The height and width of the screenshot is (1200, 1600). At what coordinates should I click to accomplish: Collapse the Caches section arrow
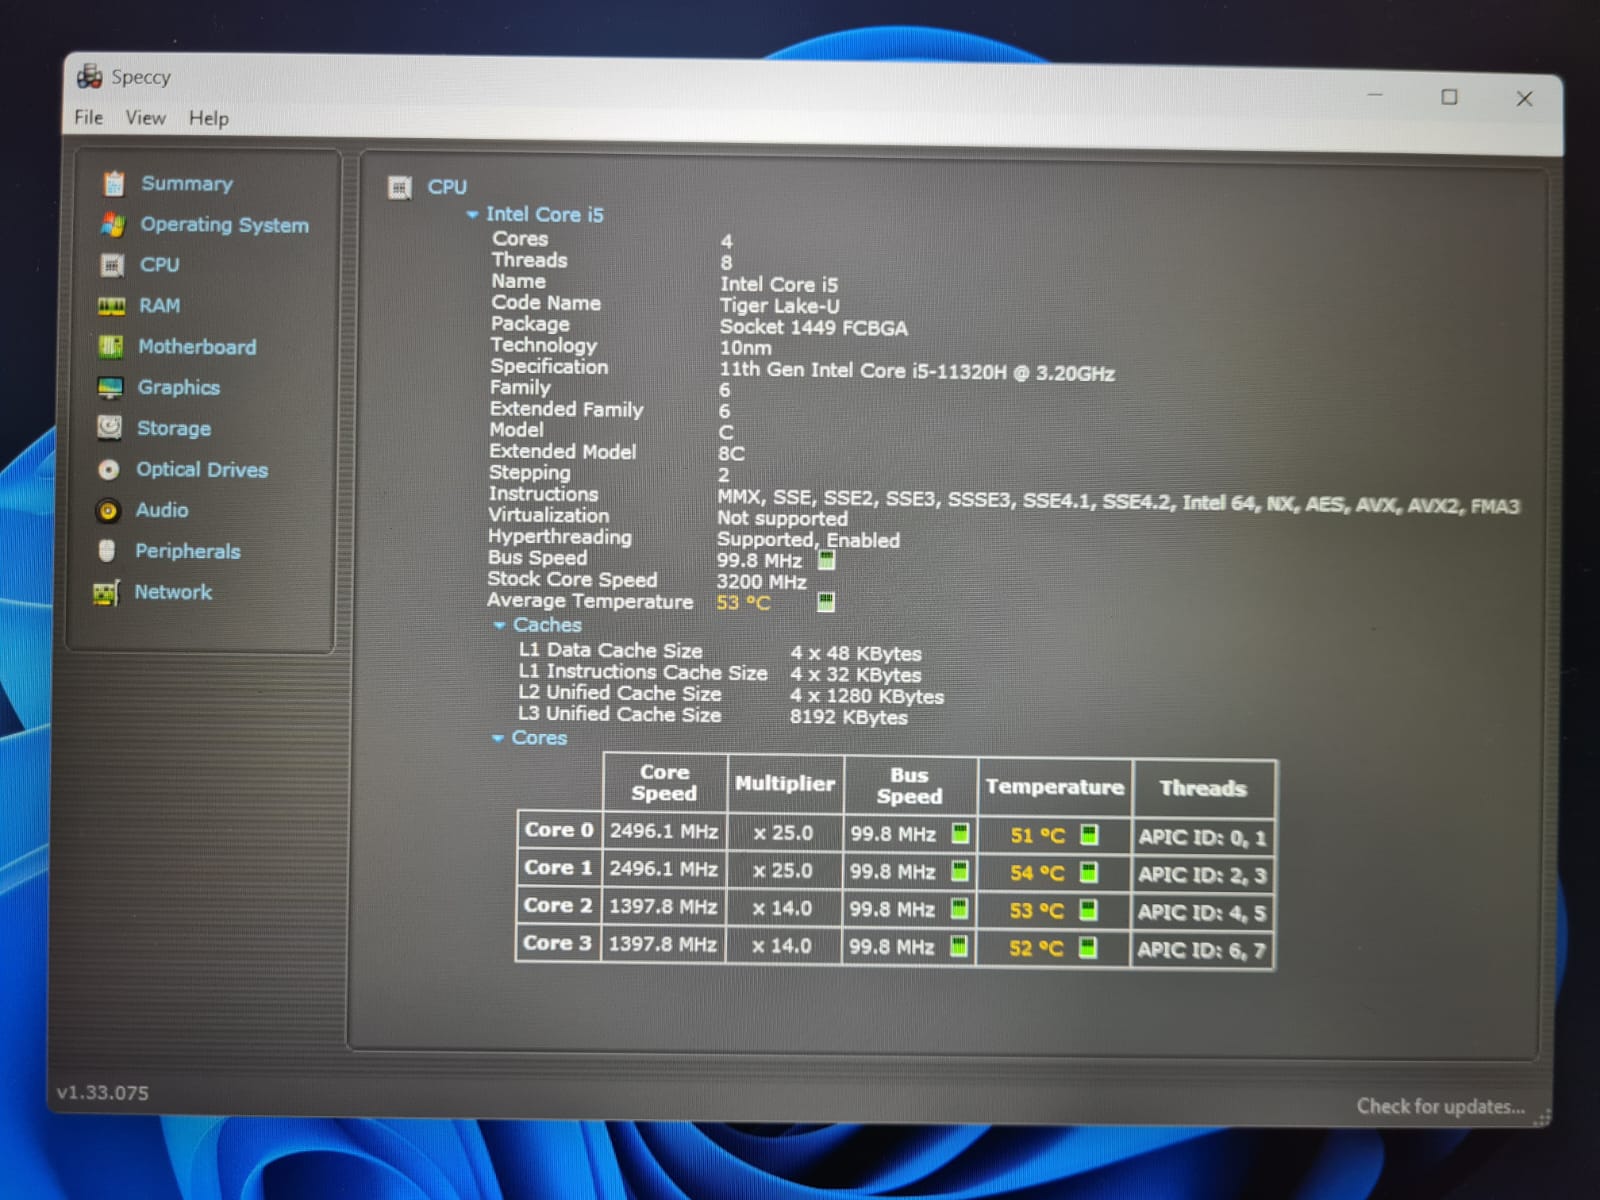point(499,625)
